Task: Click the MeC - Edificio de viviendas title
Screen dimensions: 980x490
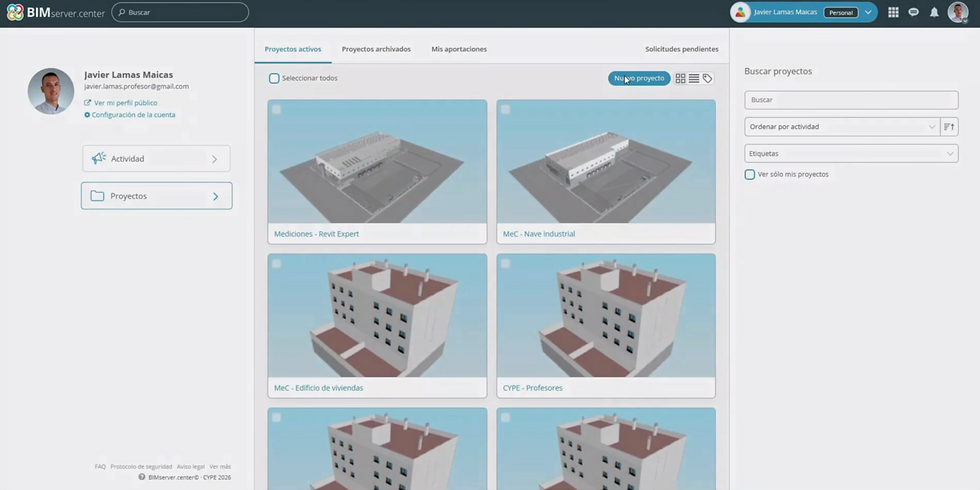Action: (x=318, y=388)
